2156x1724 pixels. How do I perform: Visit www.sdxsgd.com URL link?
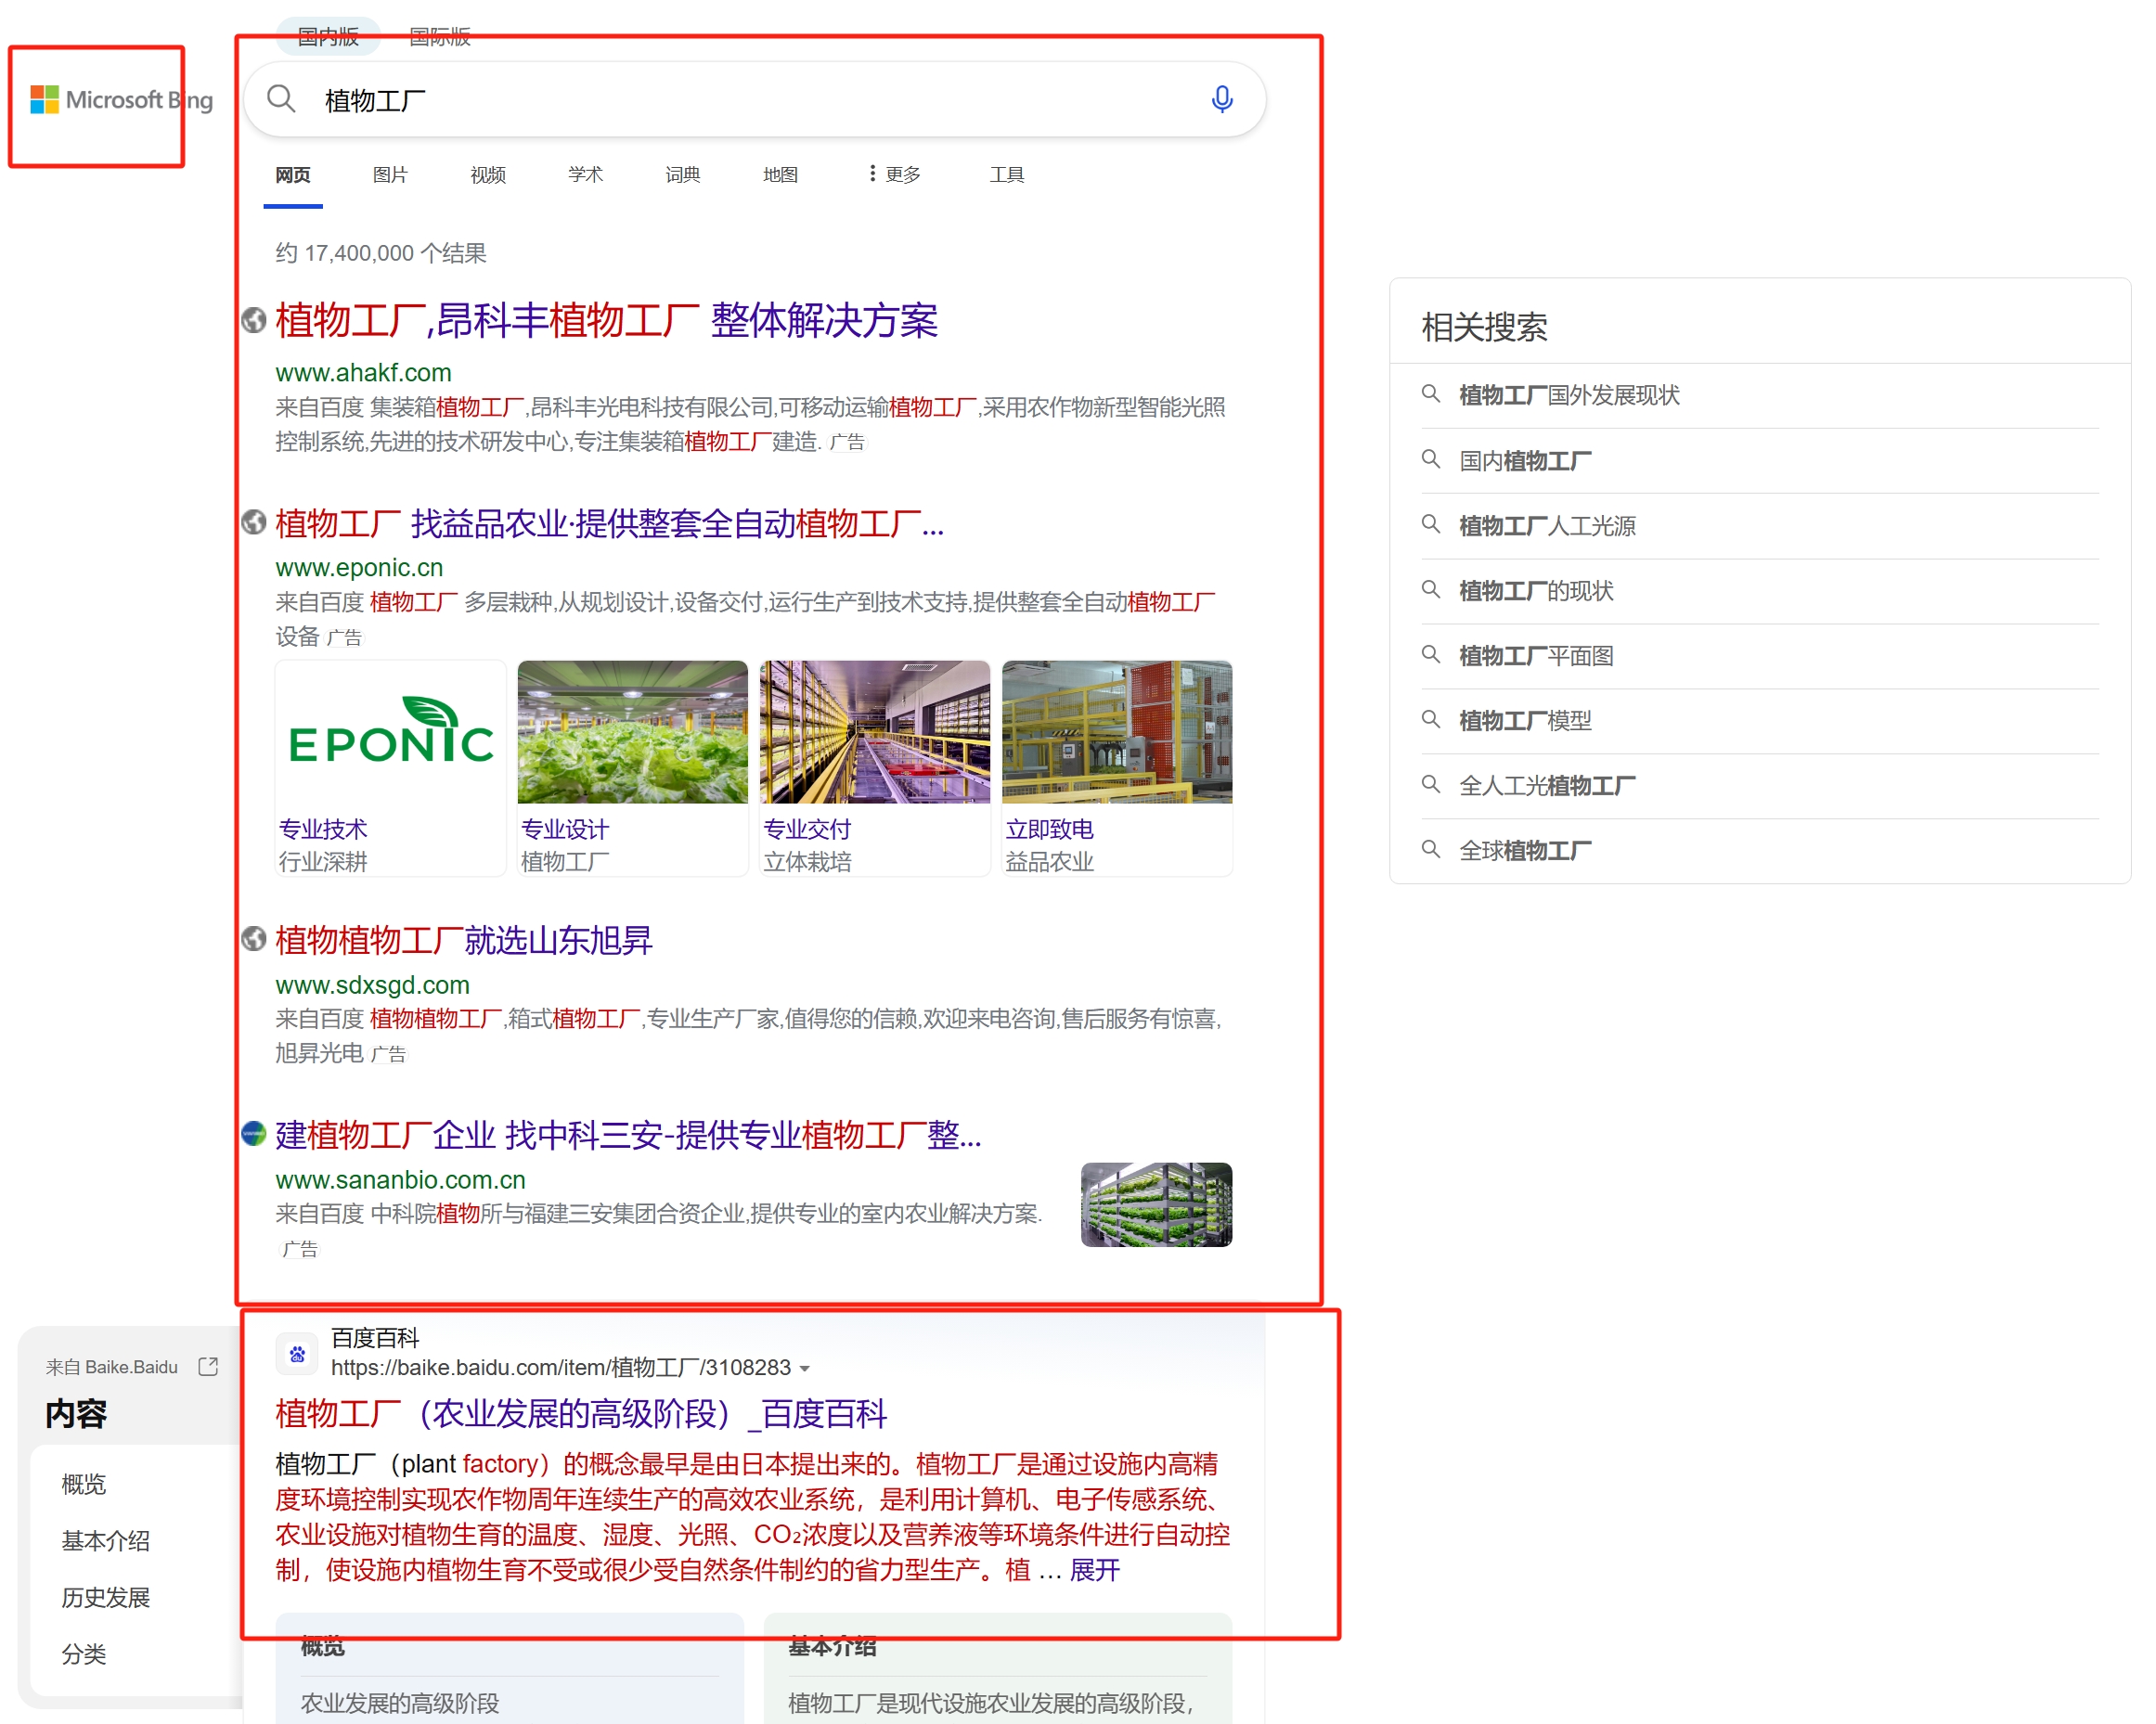[372, 984]
